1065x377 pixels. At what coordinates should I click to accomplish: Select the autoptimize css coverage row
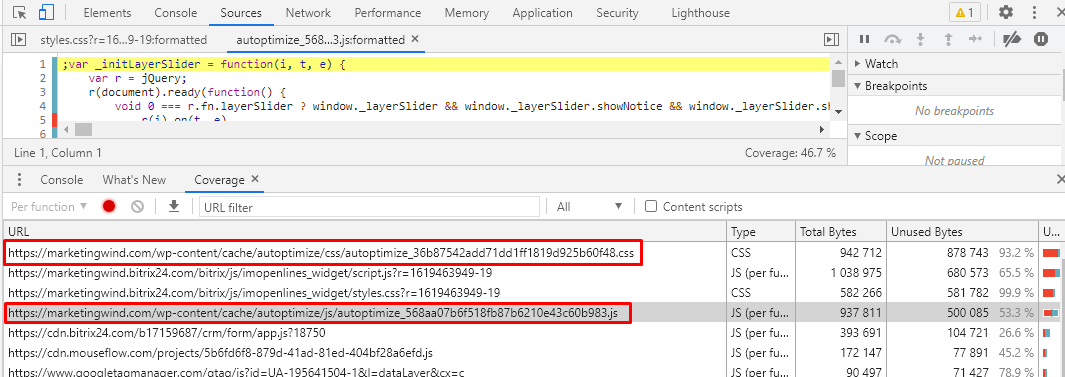point(532,253)
